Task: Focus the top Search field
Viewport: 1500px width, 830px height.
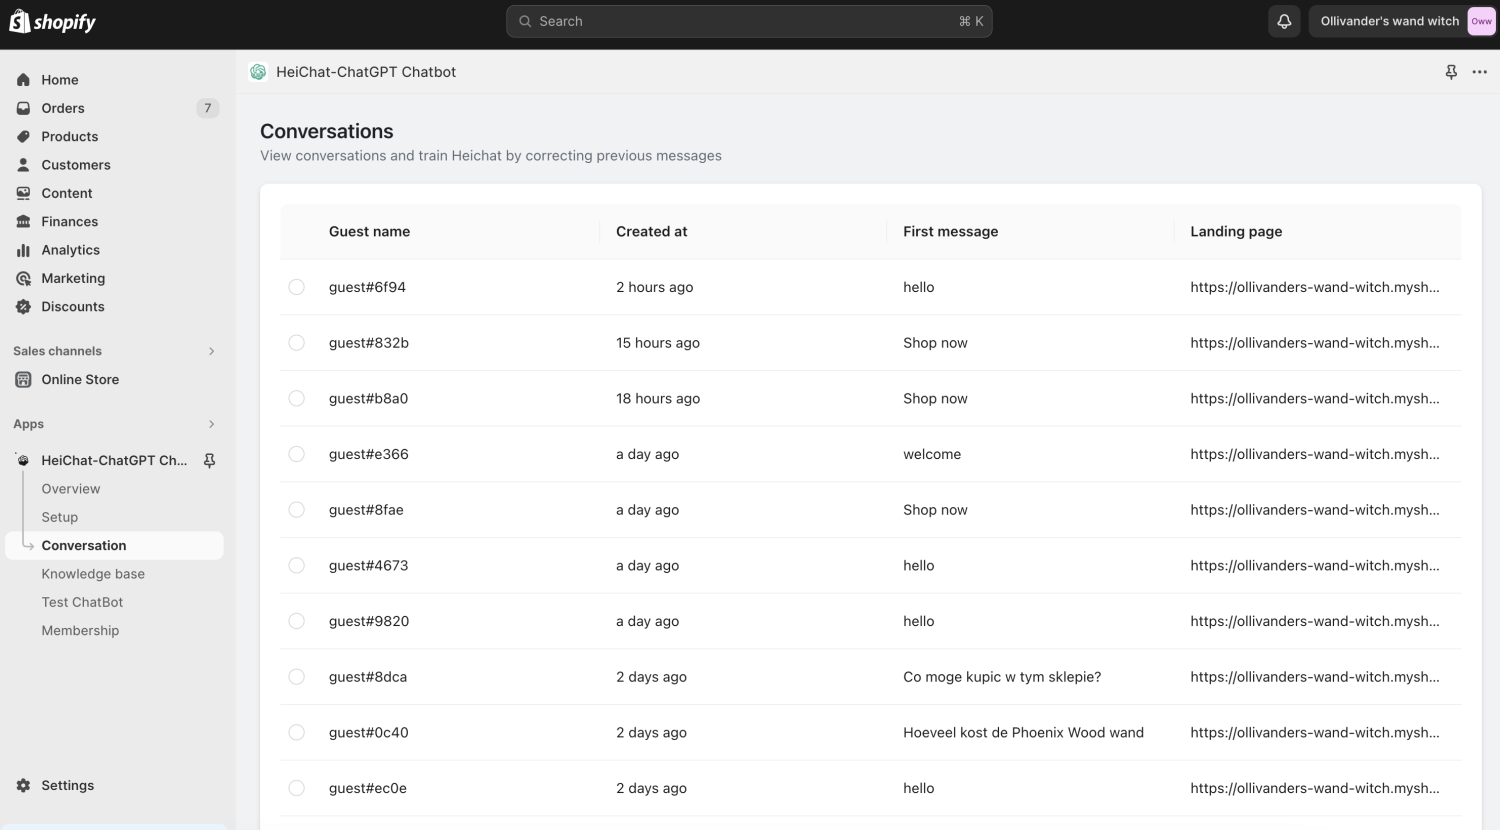Action: [749, 21]
